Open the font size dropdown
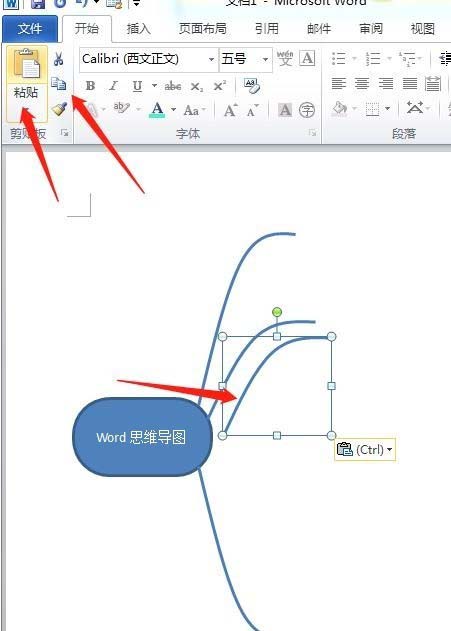This screenshot has height=631, width=451. pos(266,60)
